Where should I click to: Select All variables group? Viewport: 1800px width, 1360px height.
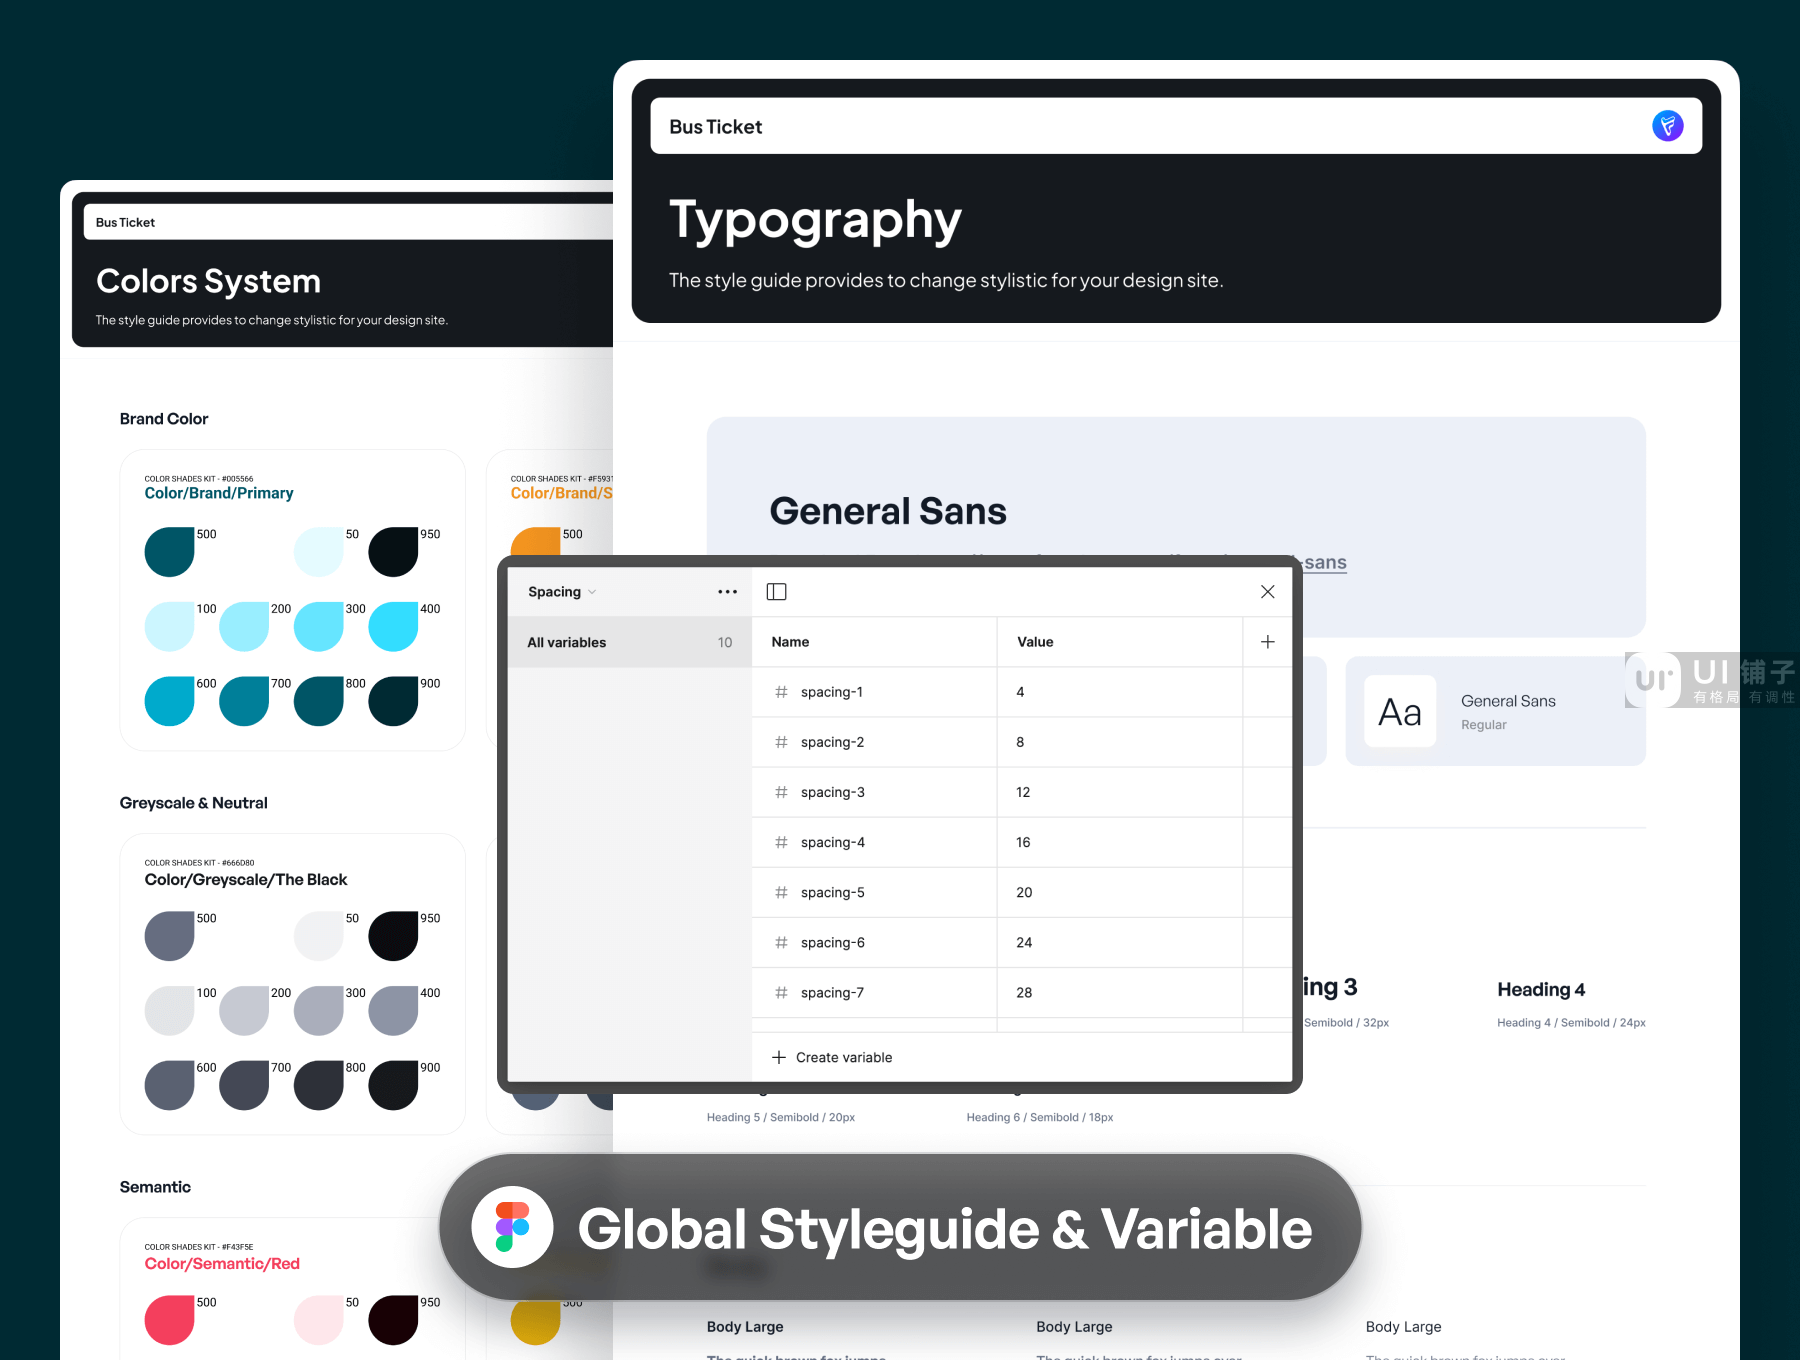click(630, 642)
